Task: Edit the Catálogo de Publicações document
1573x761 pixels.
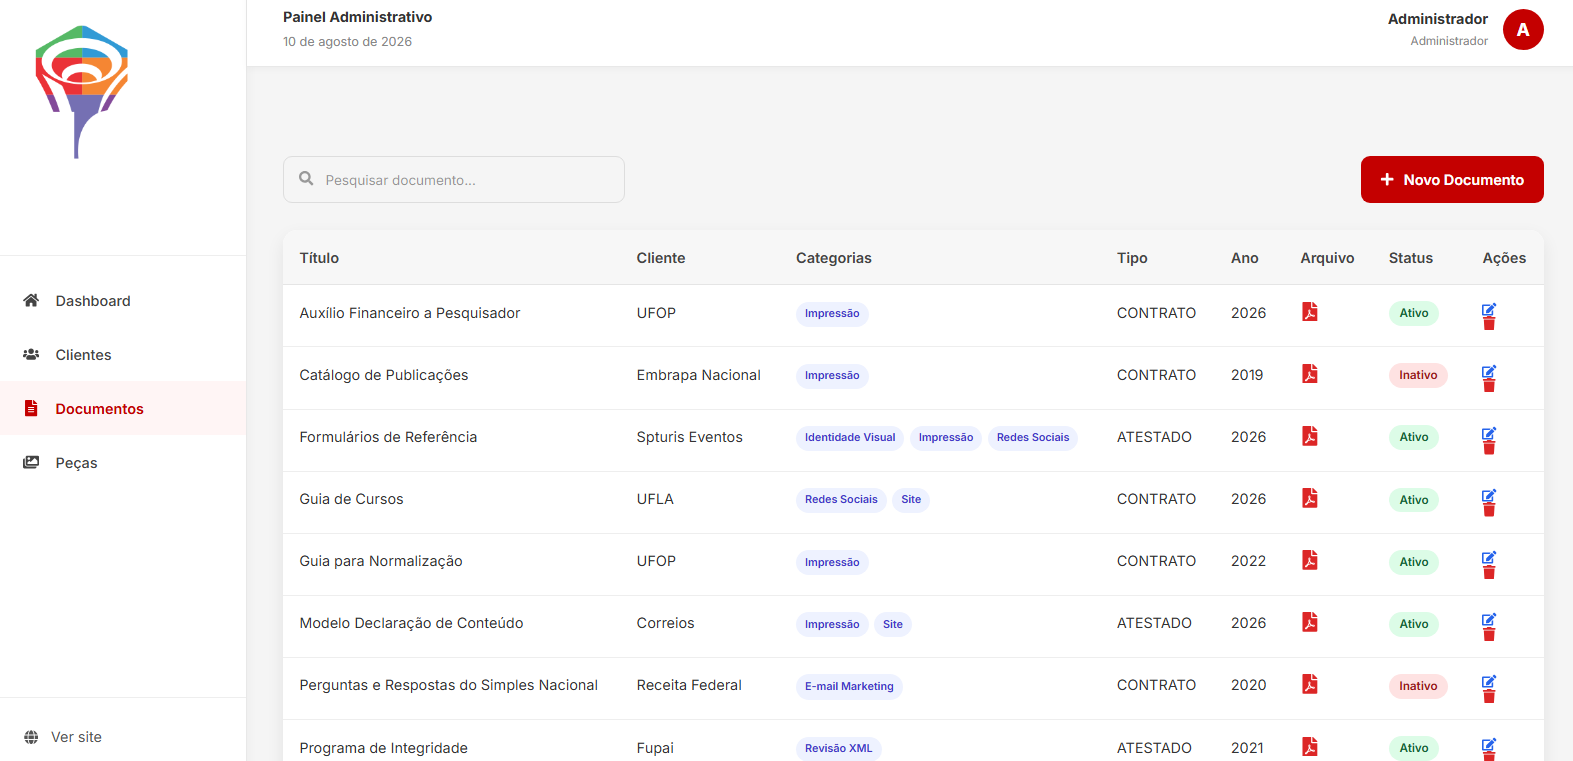Action: coord(1489,372)
